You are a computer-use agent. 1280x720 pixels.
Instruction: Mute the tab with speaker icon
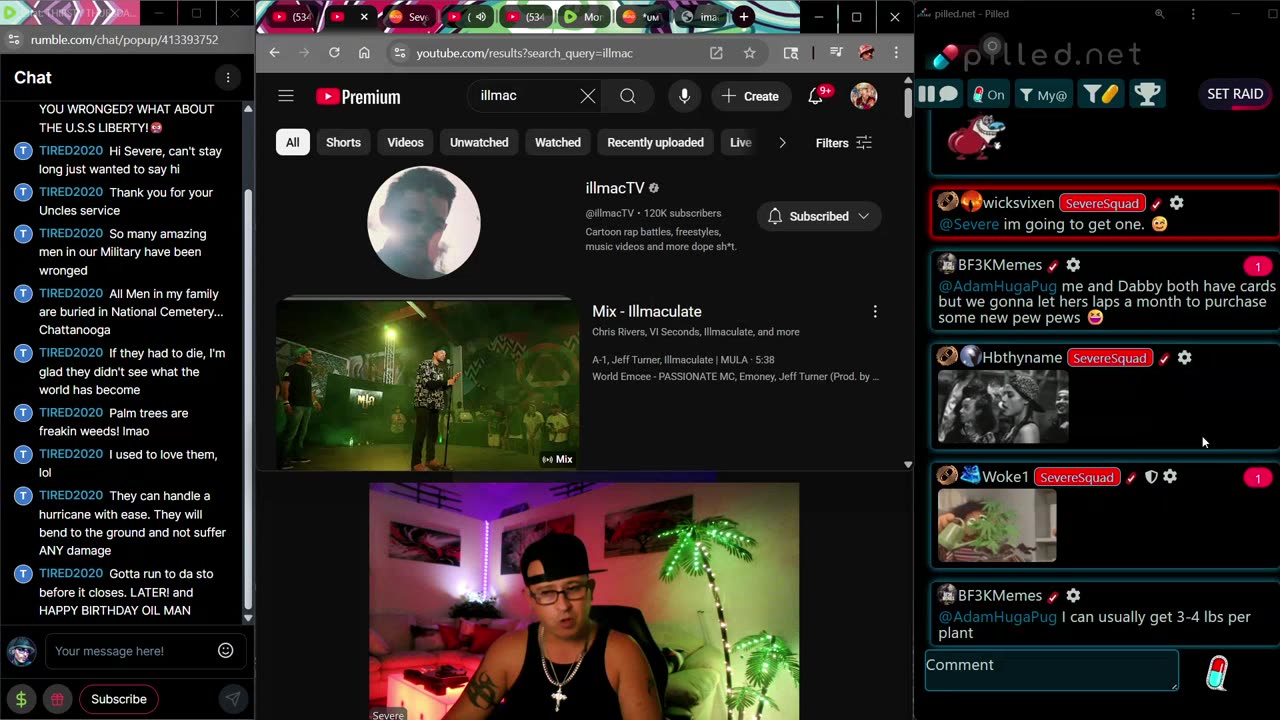coord(481,17)
